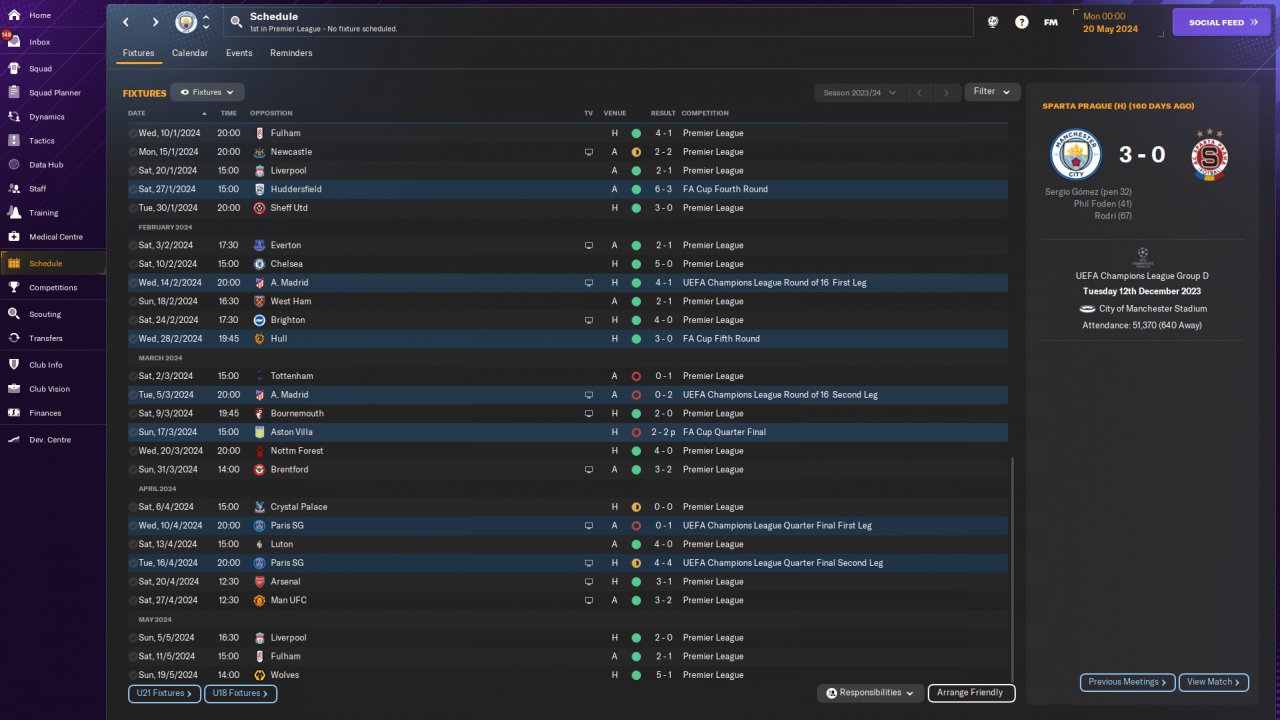Toggle the reminder circle for the Wolves 19/5/2024 fixture
Image resolution: width=1280 pixels, height=720 pixels.
tap(133, 675)
